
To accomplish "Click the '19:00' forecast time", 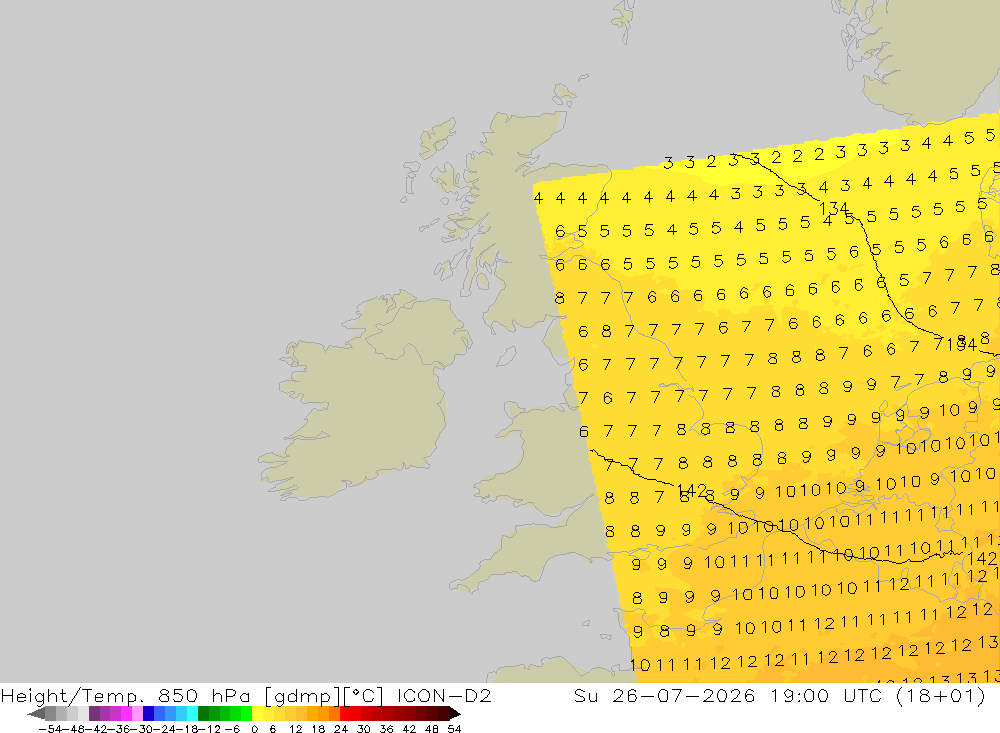I will click(799, 695).
